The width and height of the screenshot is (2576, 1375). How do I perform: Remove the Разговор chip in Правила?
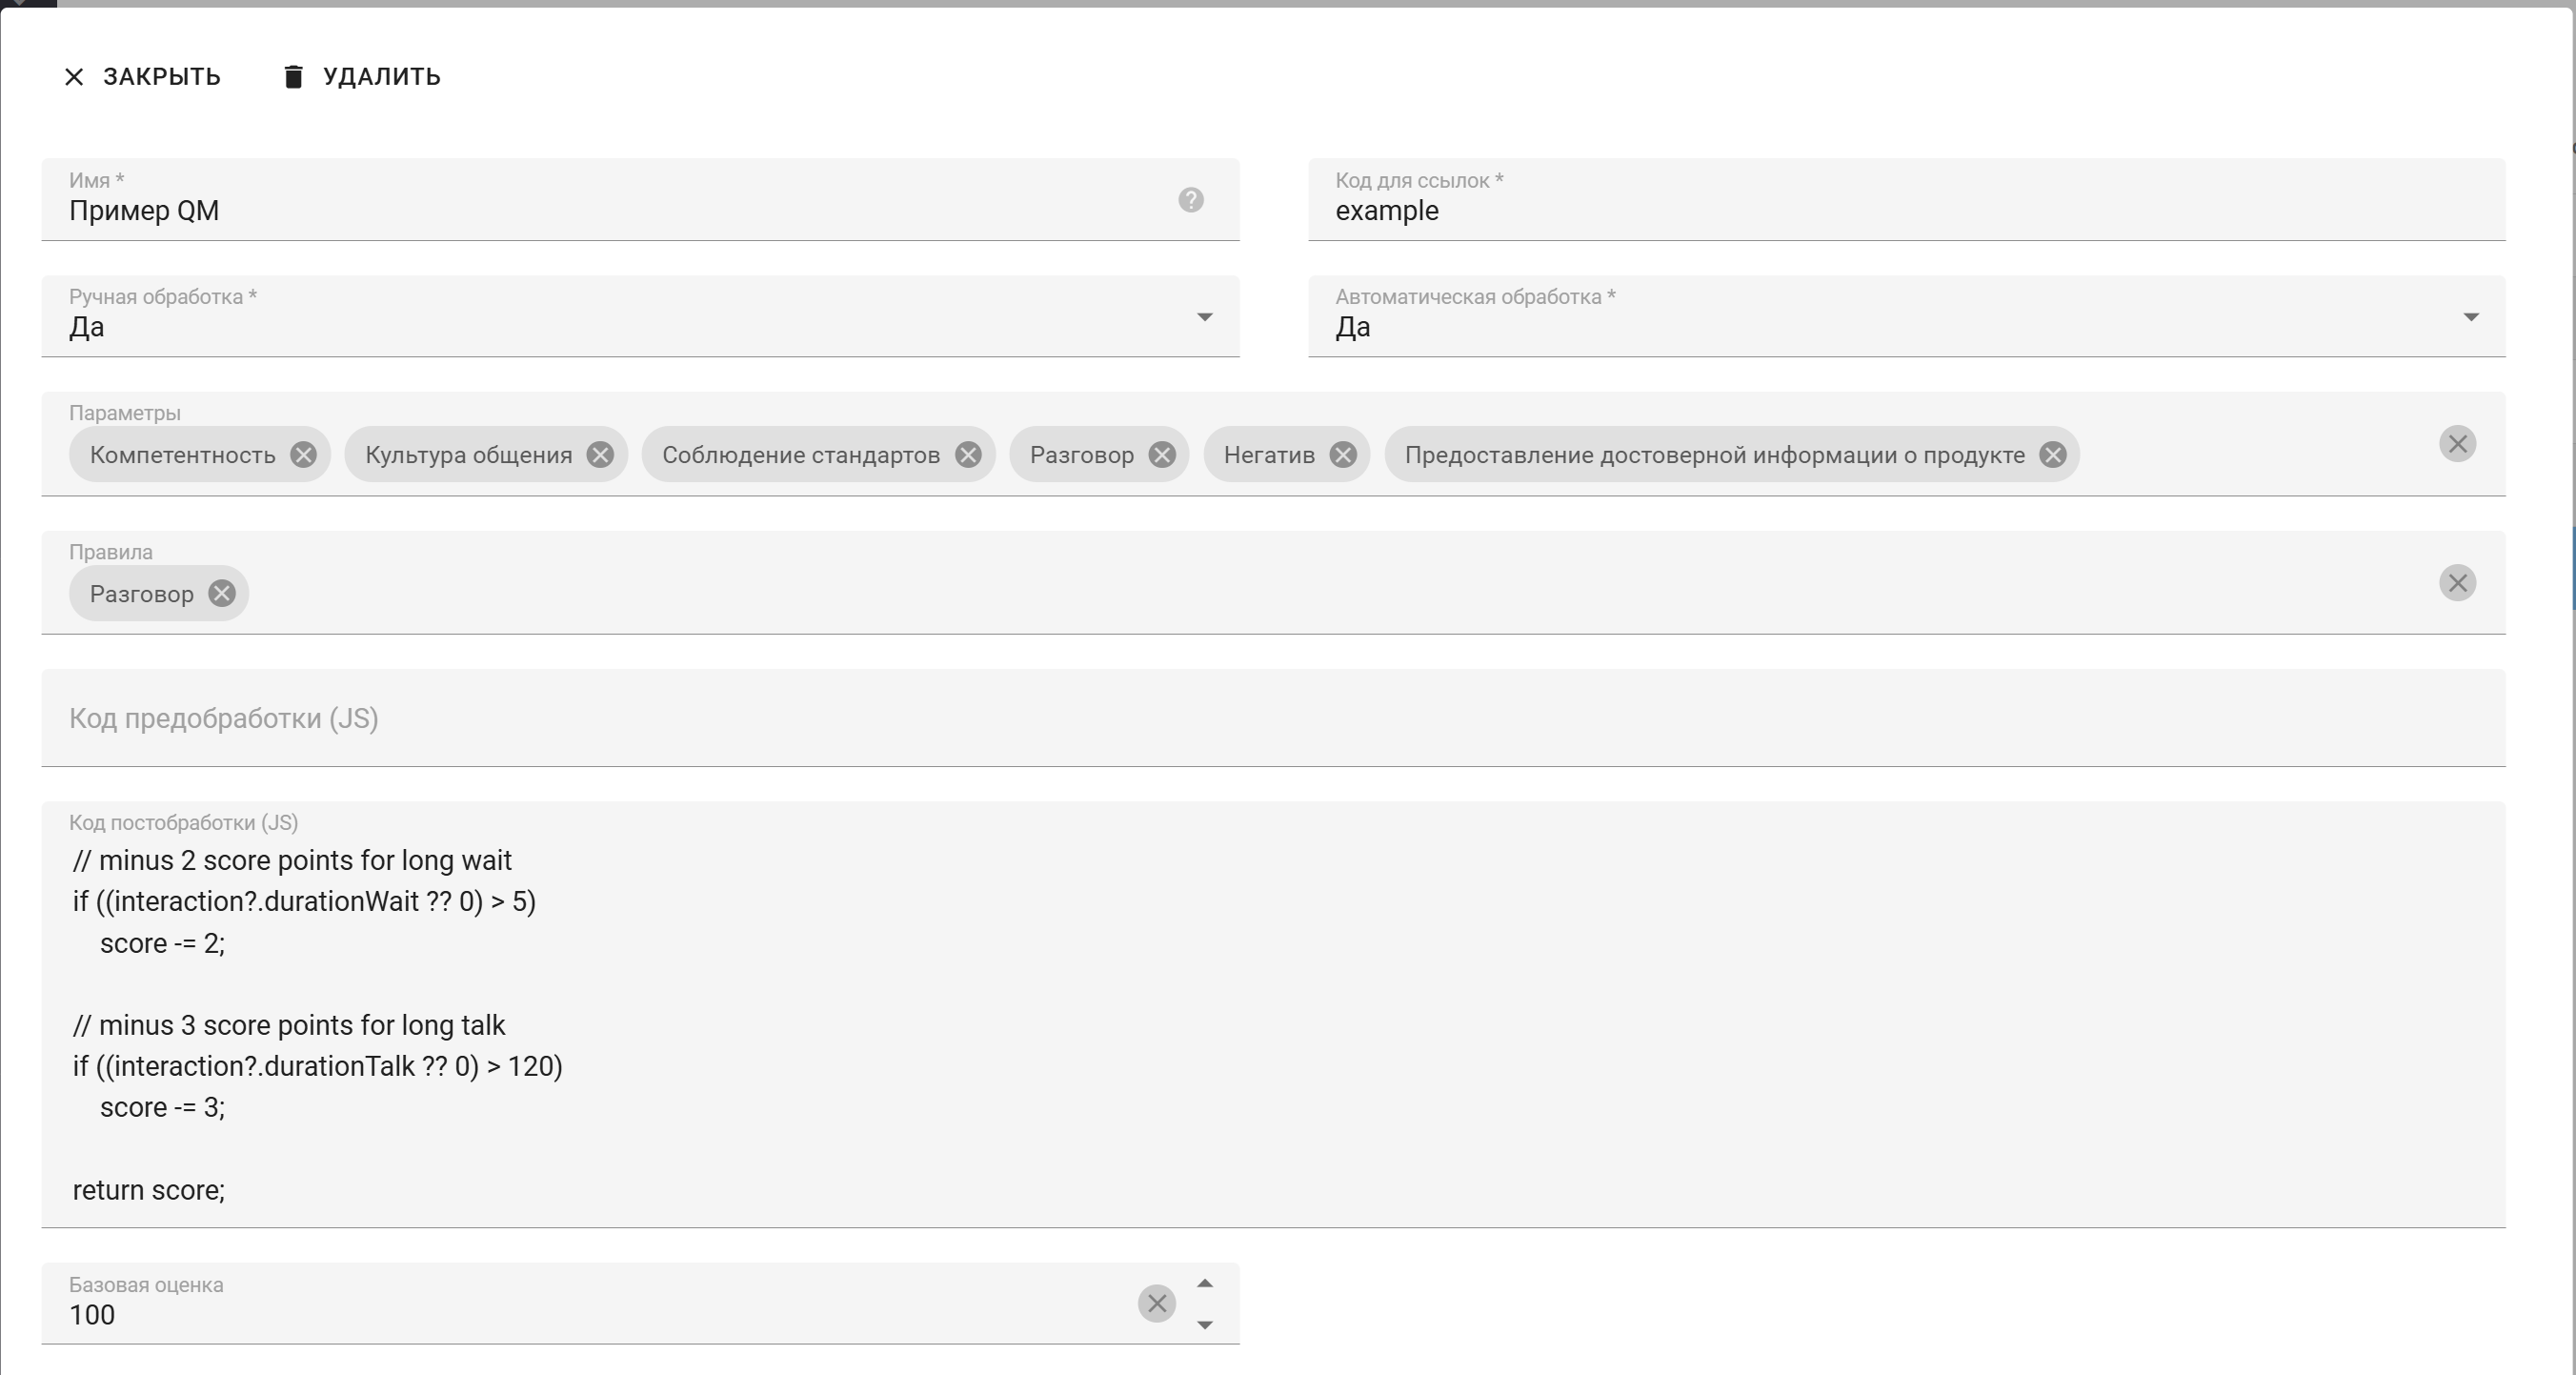[x=222, y=594]
